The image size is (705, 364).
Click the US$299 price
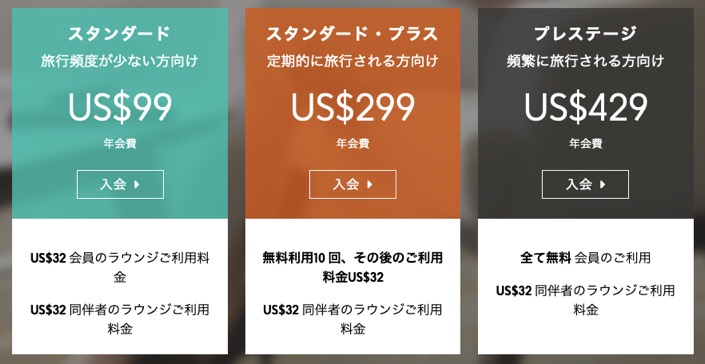352,108
